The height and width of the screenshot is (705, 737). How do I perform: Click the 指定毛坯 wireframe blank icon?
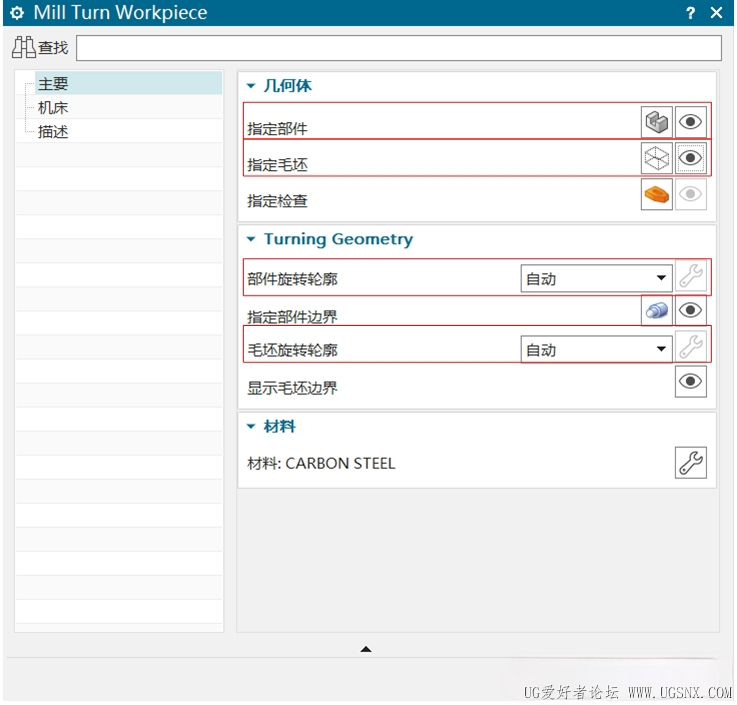(656, 158)
